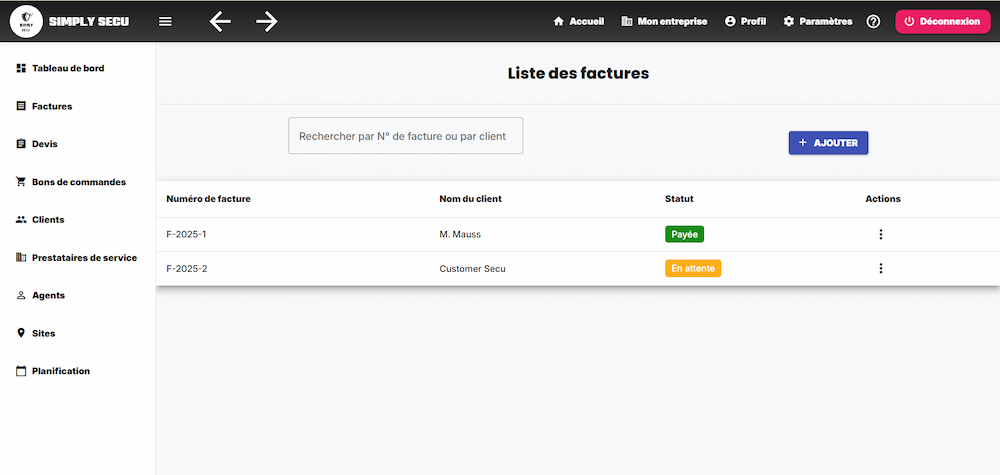The image size is (1000, 475).
Task: Open the help question mark icon
Action: (873, 21)
